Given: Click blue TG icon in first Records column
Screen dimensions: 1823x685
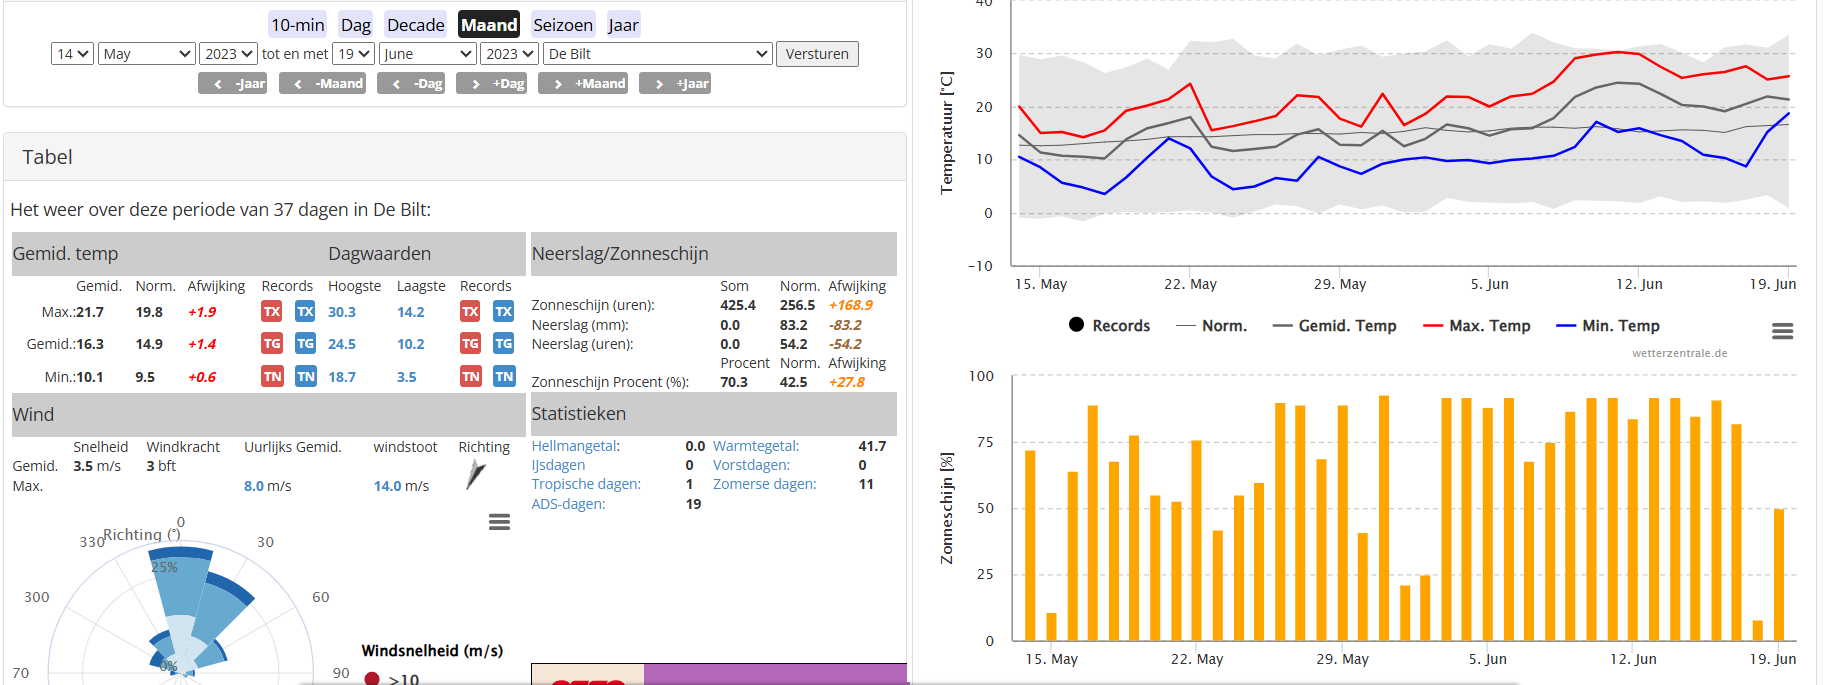Looking at the screenshot, I should point(305,344).
